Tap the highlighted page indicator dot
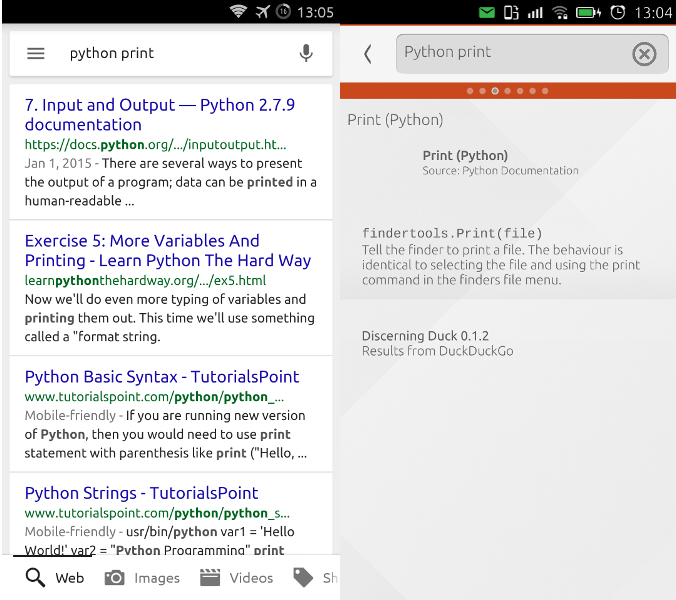The height and width of the screenshot is (600, 676). [495, 91]
